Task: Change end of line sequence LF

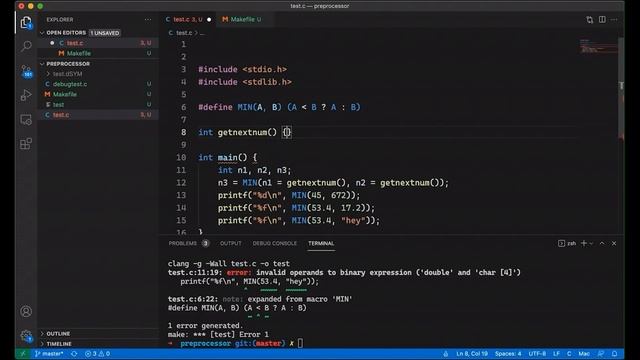Action: click(x=556, y=354)
